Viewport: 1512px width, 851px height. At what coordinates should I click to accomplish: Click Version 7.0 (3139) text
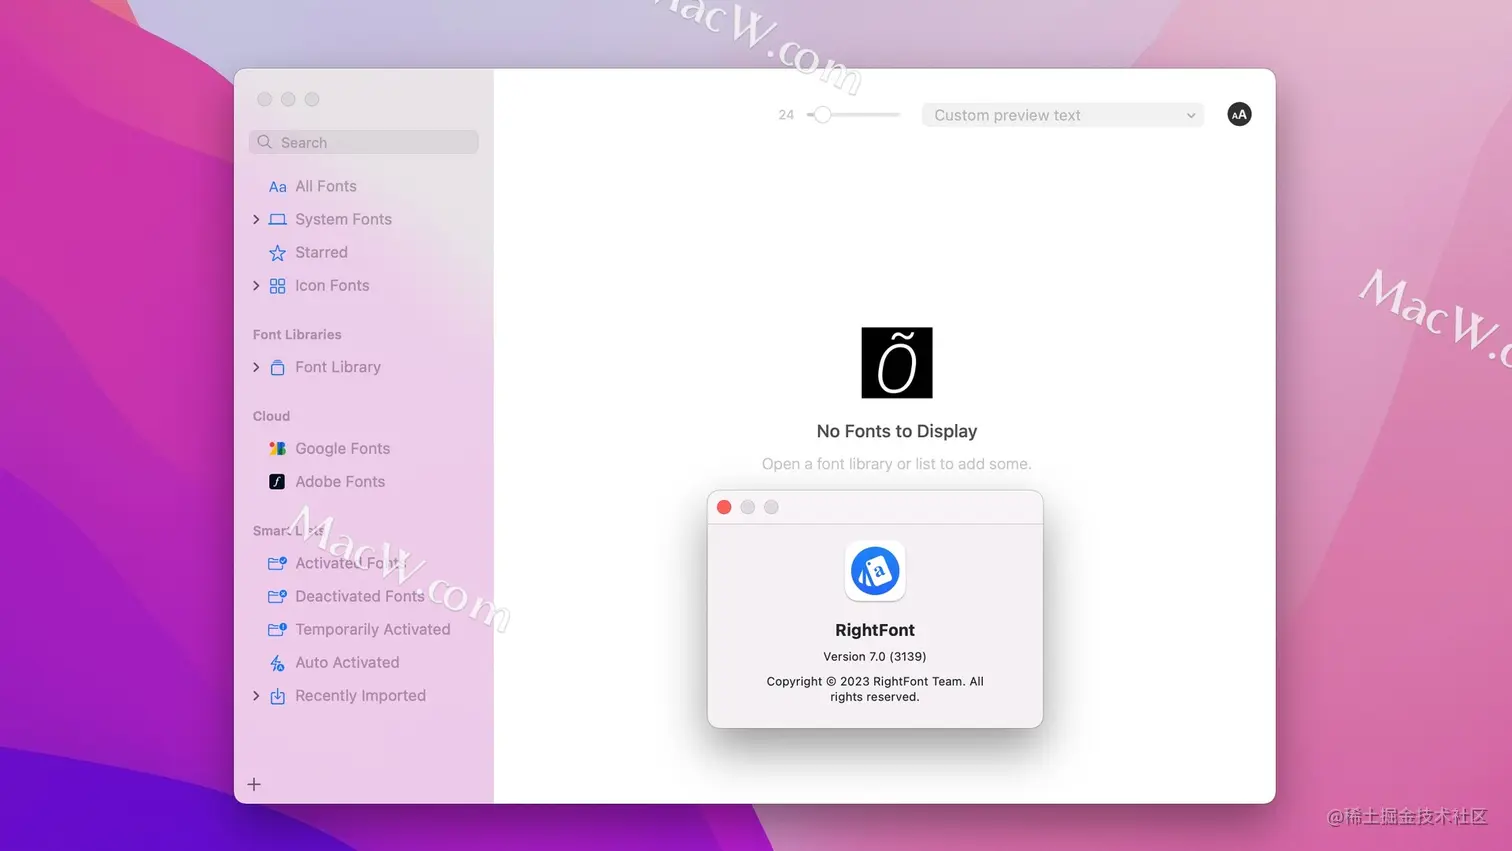pos(875,656)
